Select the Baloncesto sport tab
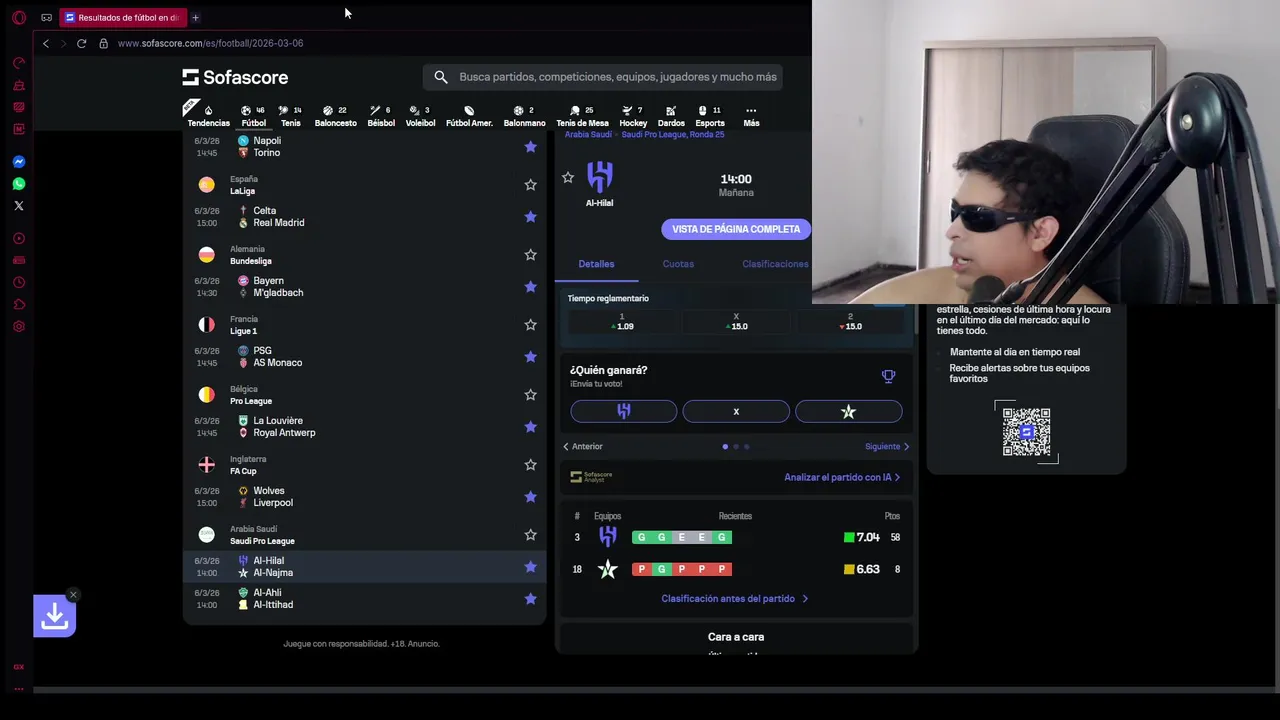This screenshot has height=720, width=1280. point(335,116)
